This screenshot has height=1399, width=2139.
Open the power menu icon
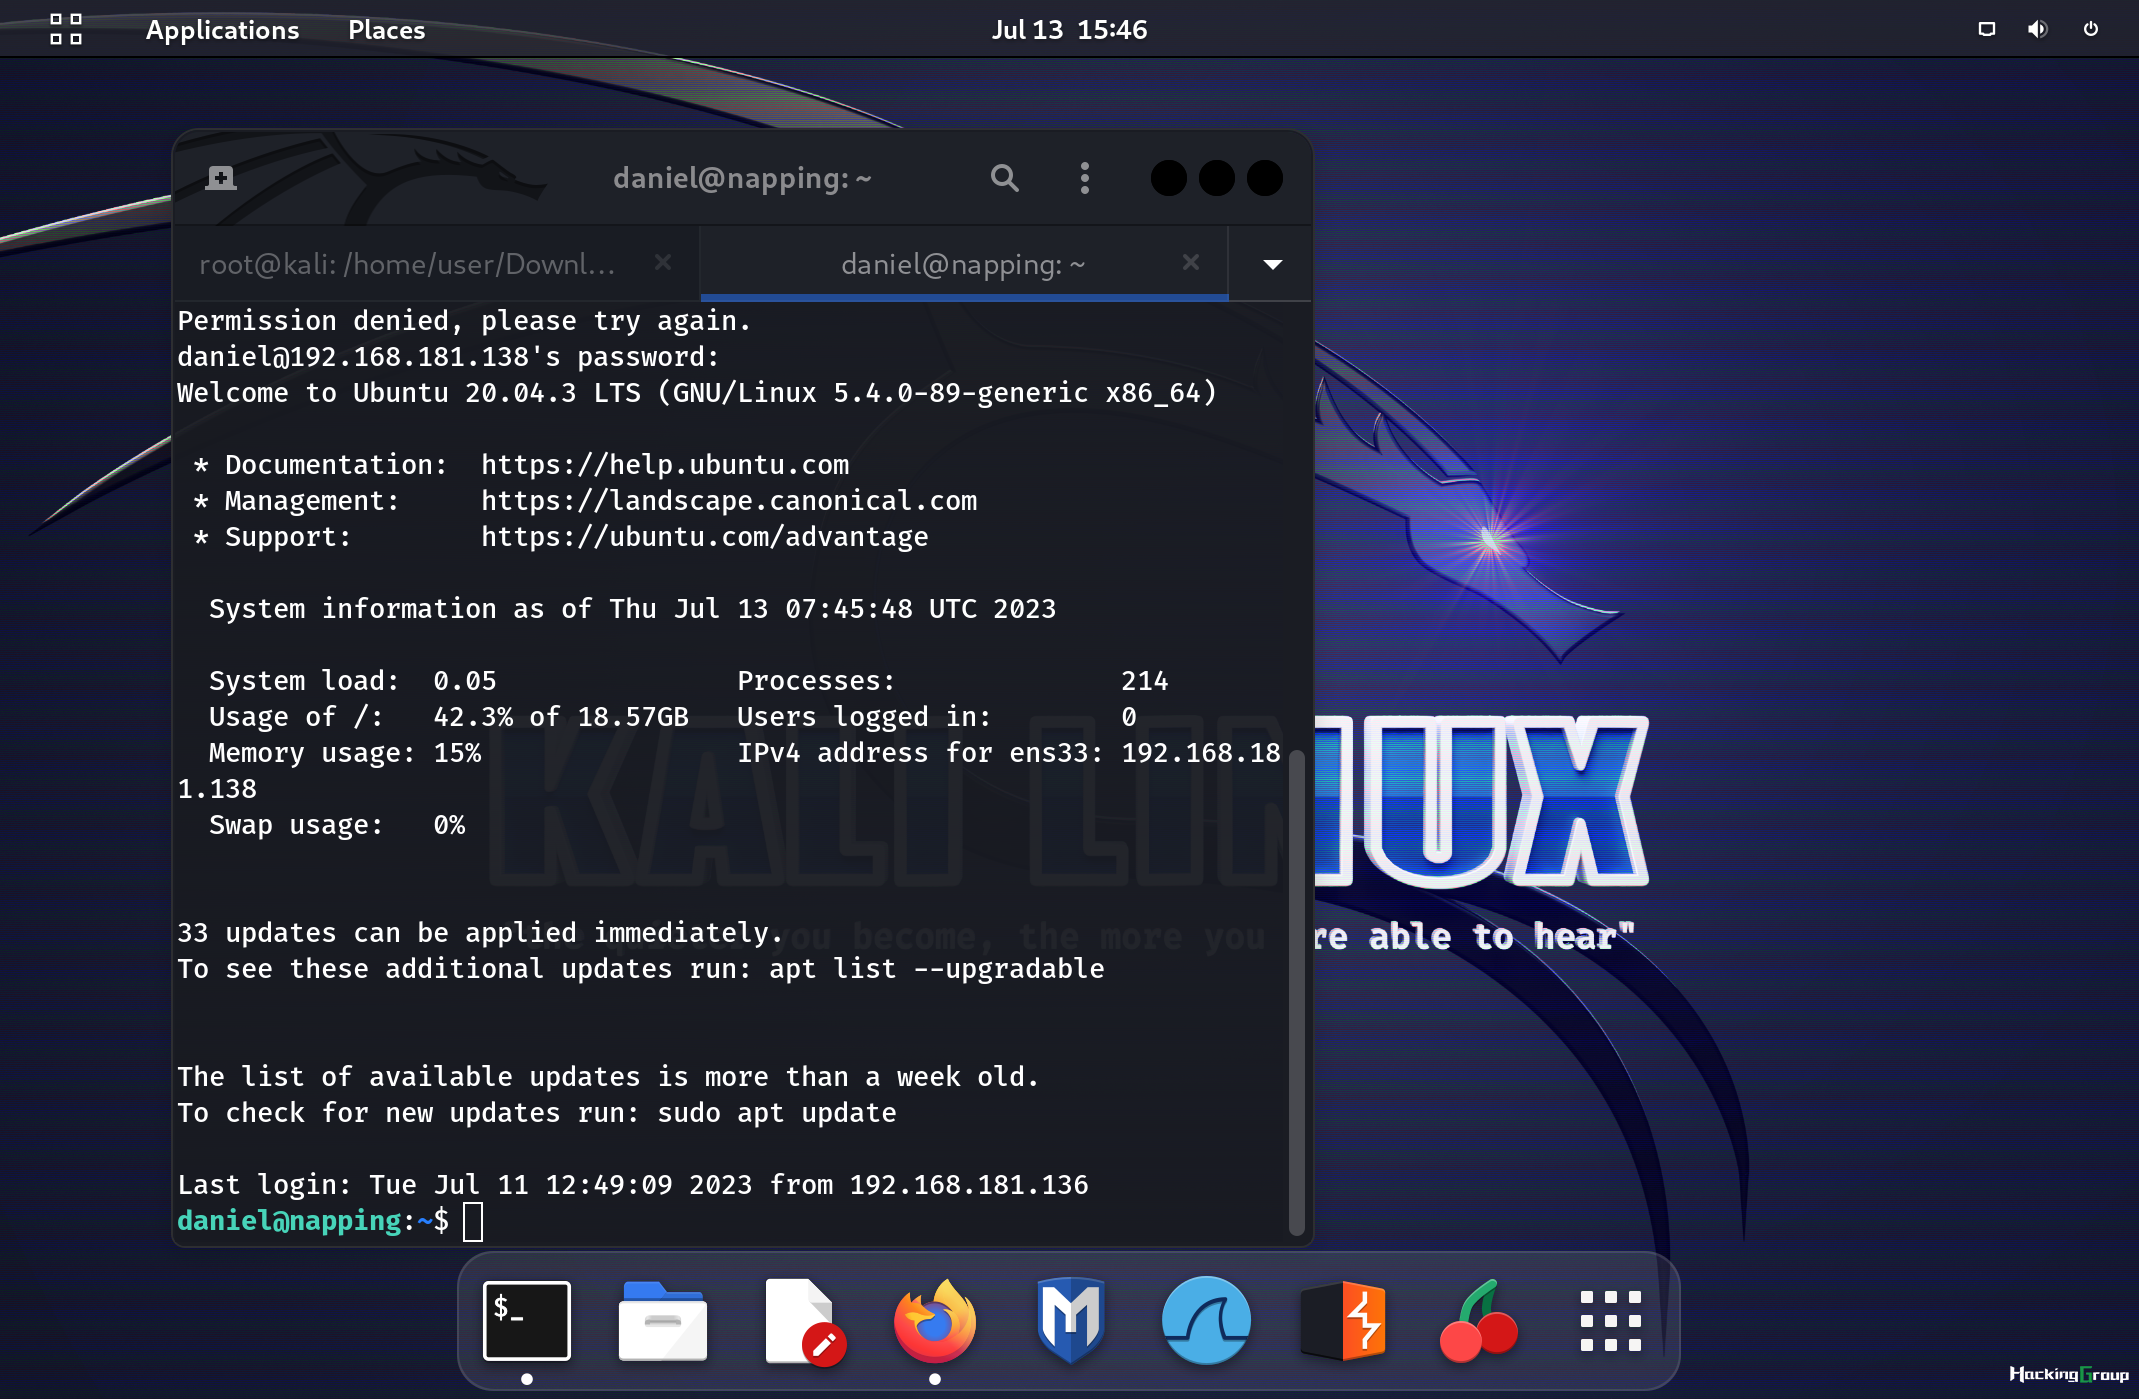(2091, 29)
